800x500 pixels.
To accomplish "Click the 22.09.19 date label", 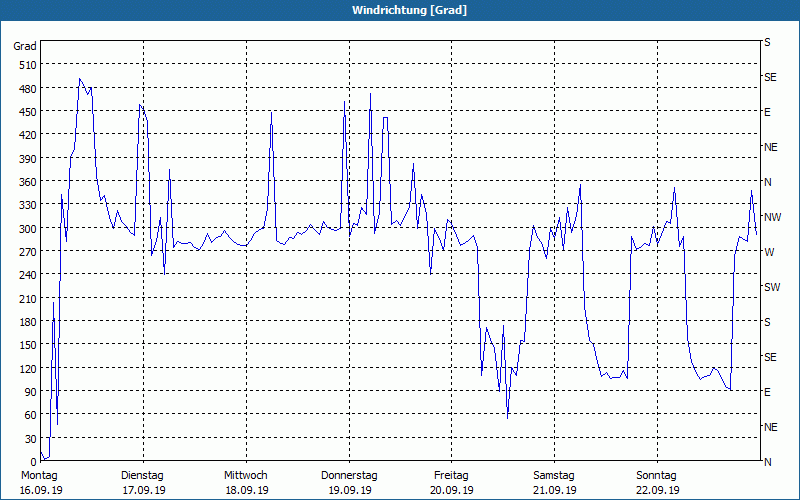I will coord(658,490).
